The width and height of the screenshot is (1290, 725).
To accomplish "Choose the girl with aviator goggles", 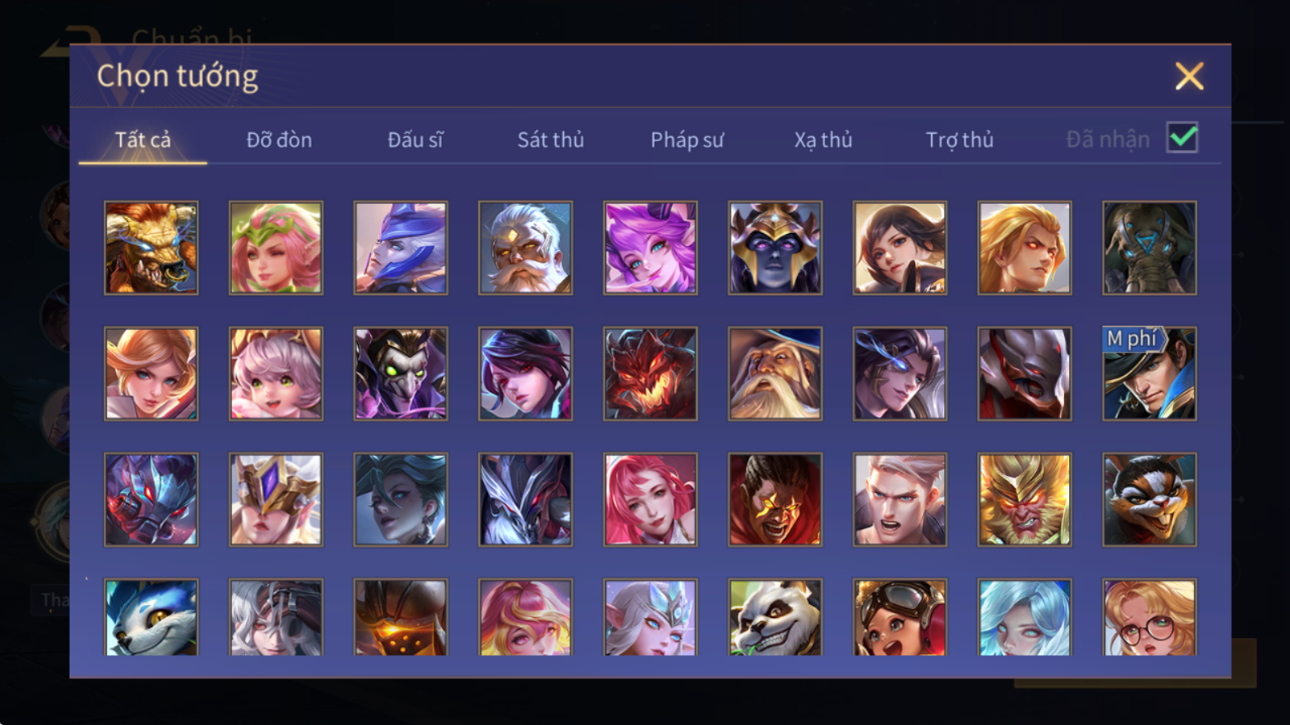I will pos(900,617).
